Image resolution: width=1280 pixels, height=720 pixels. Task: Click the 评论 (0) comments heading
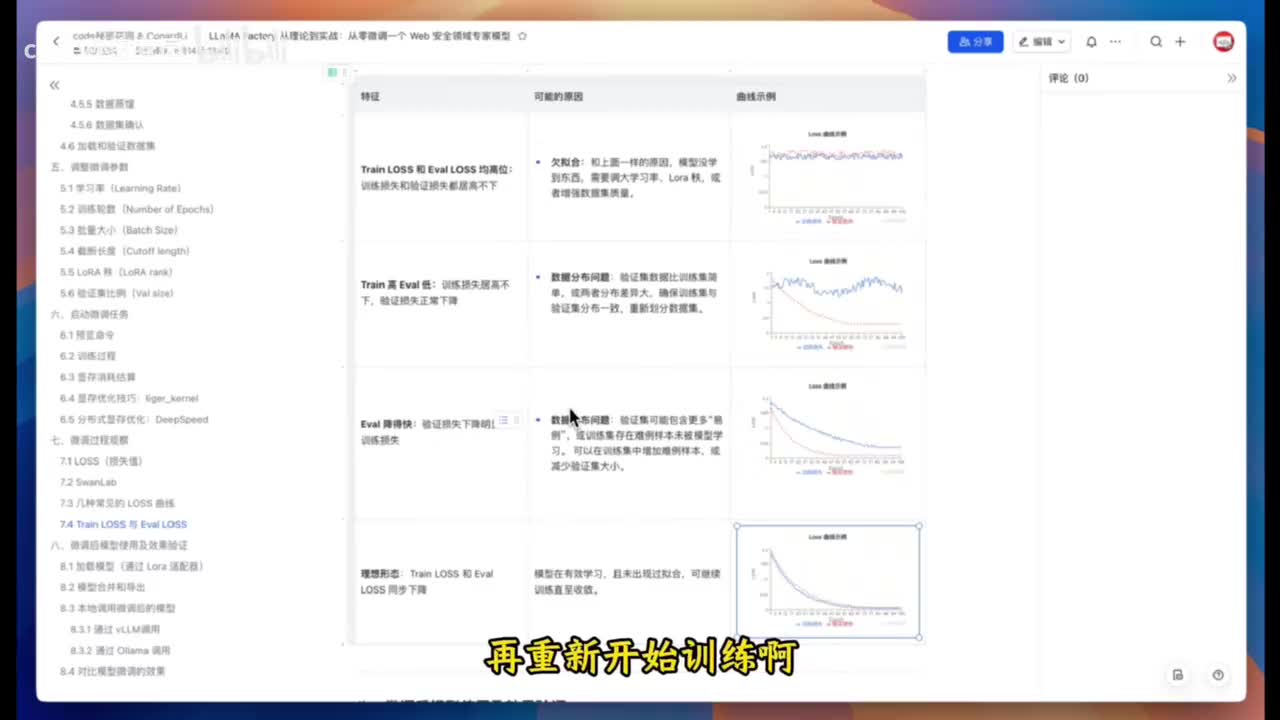point(1068,78)
